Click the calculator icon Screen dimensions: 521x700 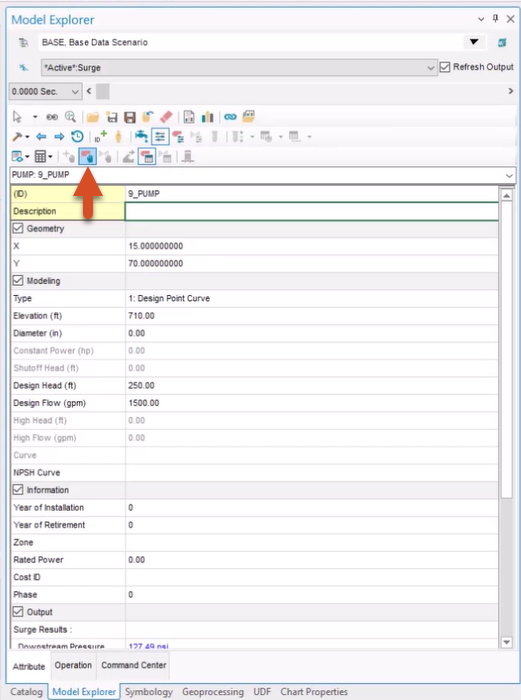pos(40,157)
